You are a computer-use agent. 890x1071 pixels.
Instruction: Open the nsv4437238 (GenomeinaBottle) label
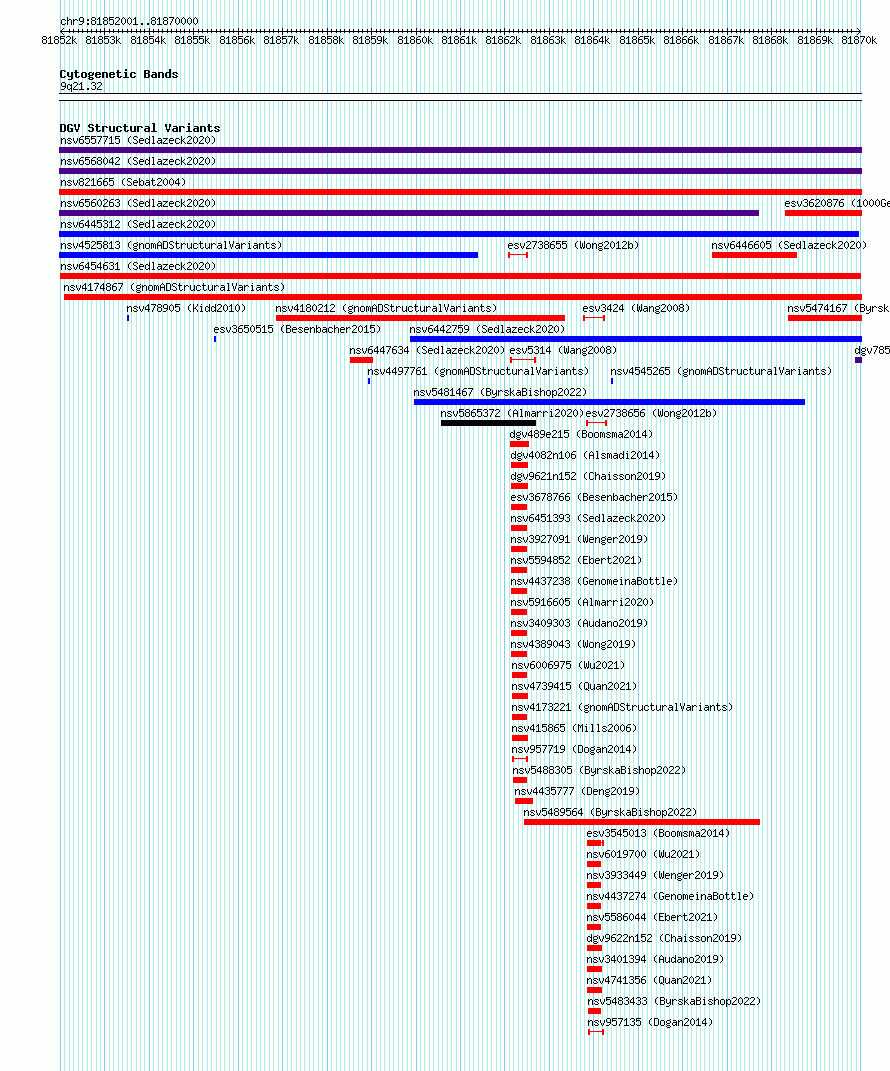coord(594,581)
